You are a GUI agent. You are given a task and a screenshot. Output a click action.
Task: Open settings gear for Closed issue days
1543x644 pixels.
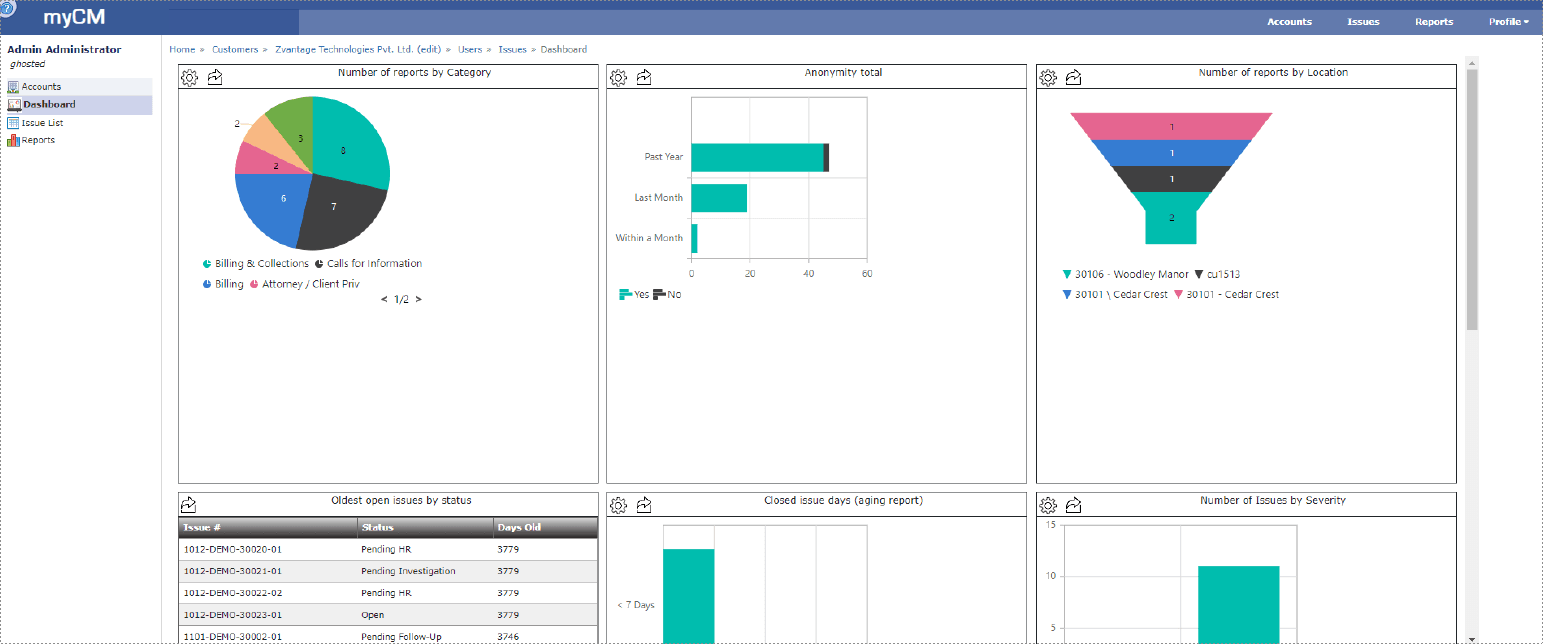[x=618, y=505]
